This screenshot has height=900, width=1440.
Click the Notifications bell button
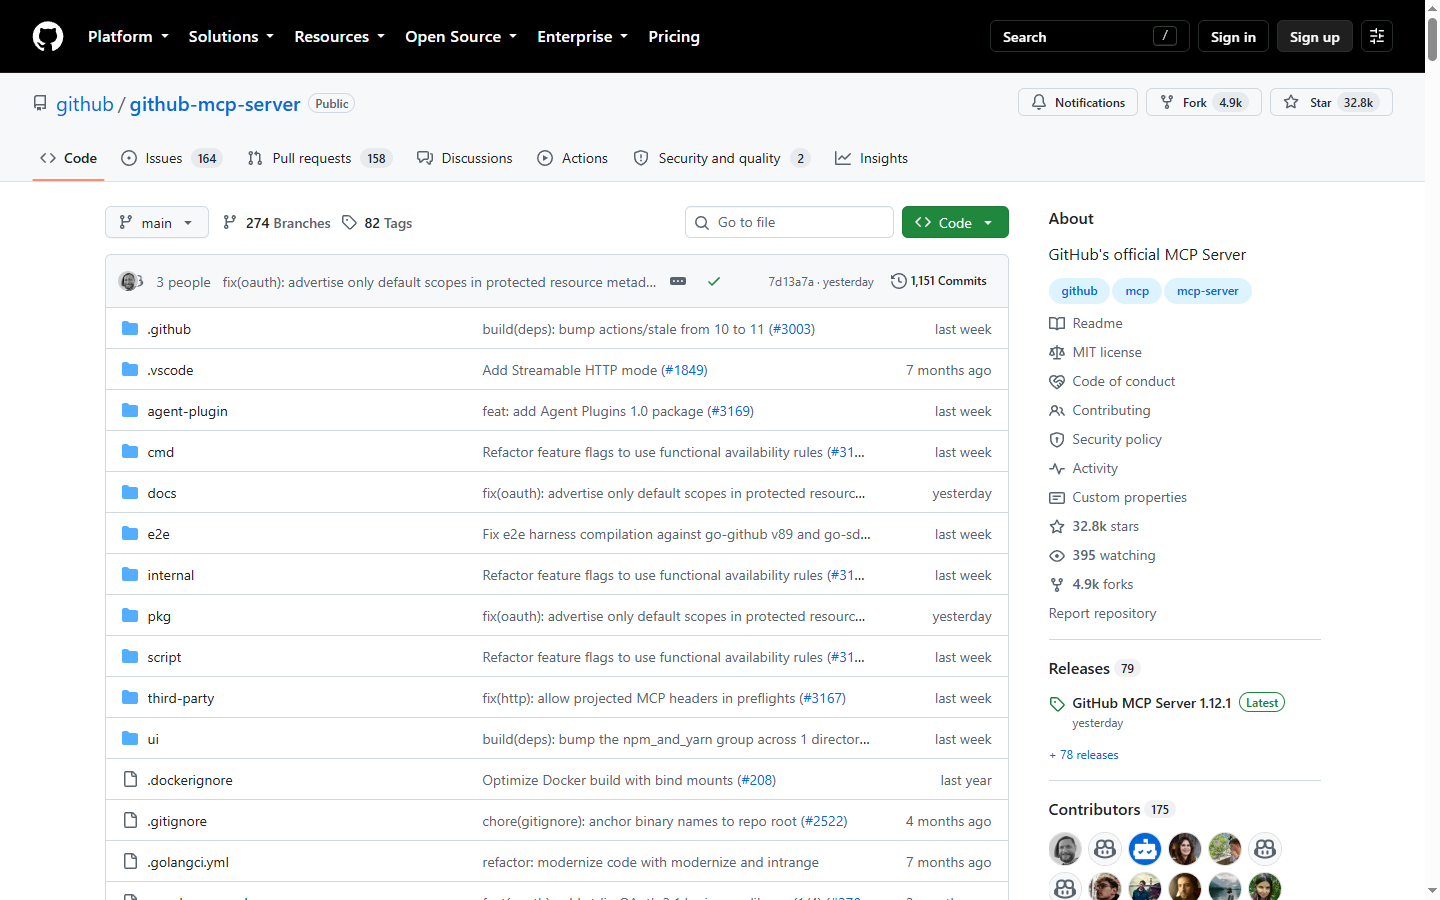coord(1078,102)
